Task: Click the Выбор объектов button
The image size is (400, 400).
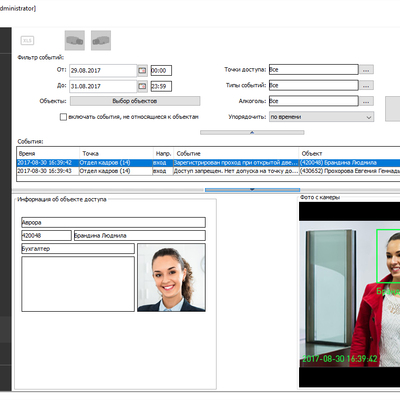Action: (x=135, y=101)
